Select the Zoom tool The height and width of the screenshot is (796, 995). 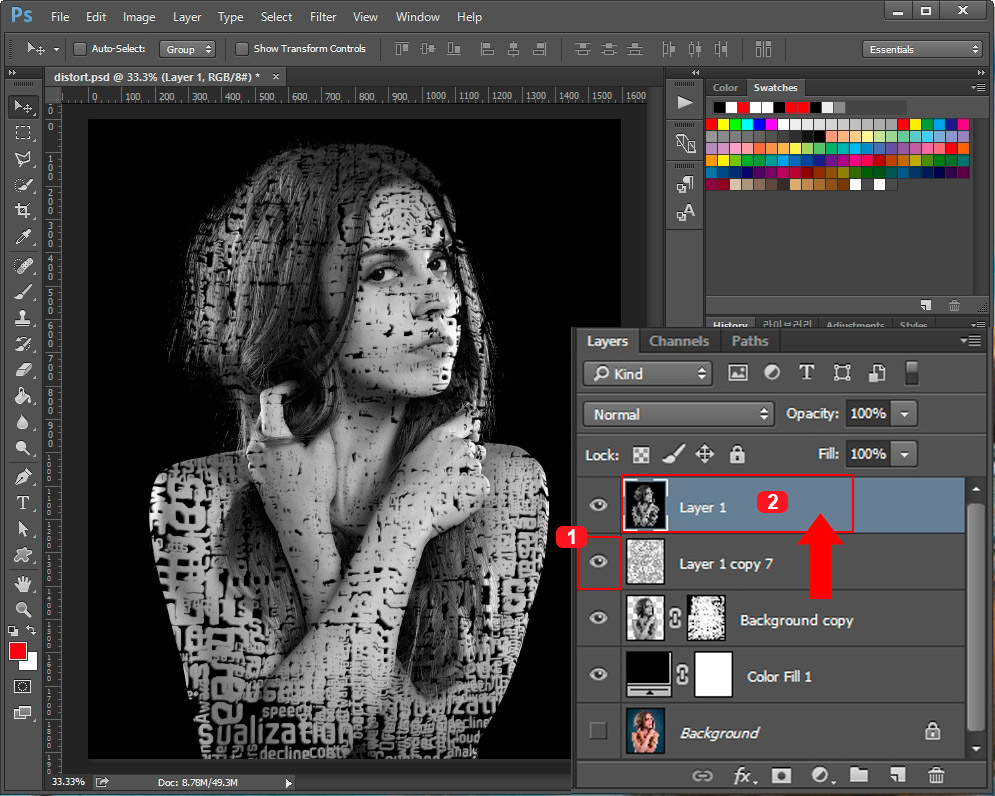tap(23, 609)
